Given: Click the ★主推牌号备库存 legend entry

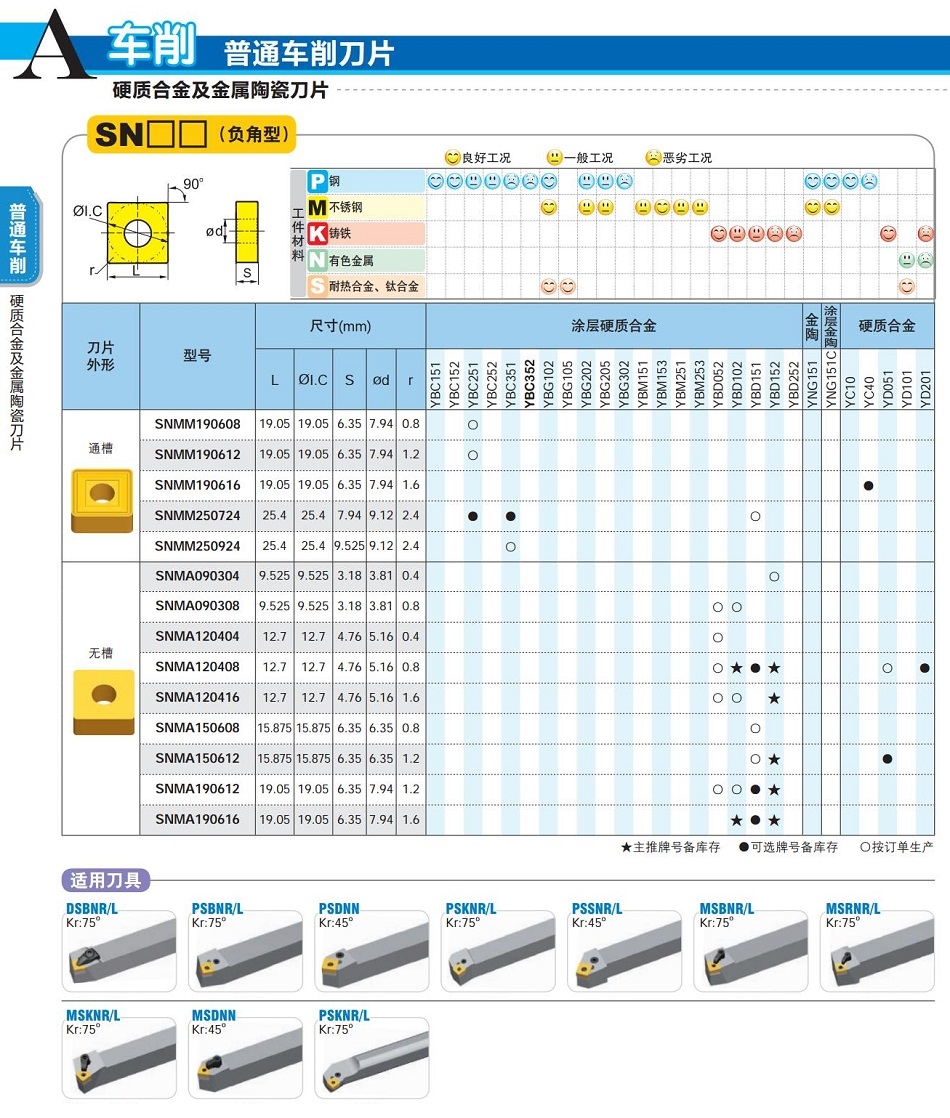Looking at the screenshot, I should pyautogui.click(x=670, y=847).
